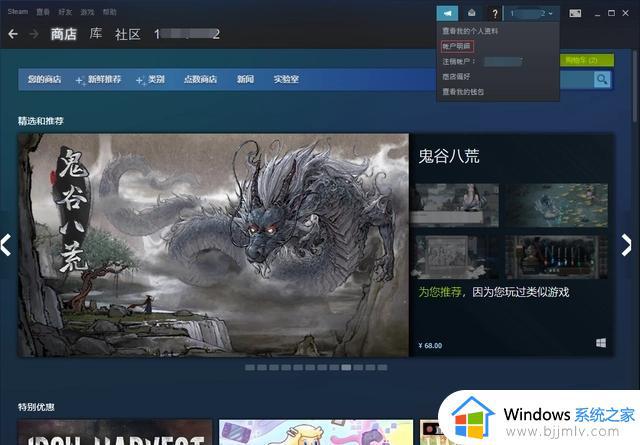
Task: Click the store page vertical scrollbar
Action: pos(636,86)
